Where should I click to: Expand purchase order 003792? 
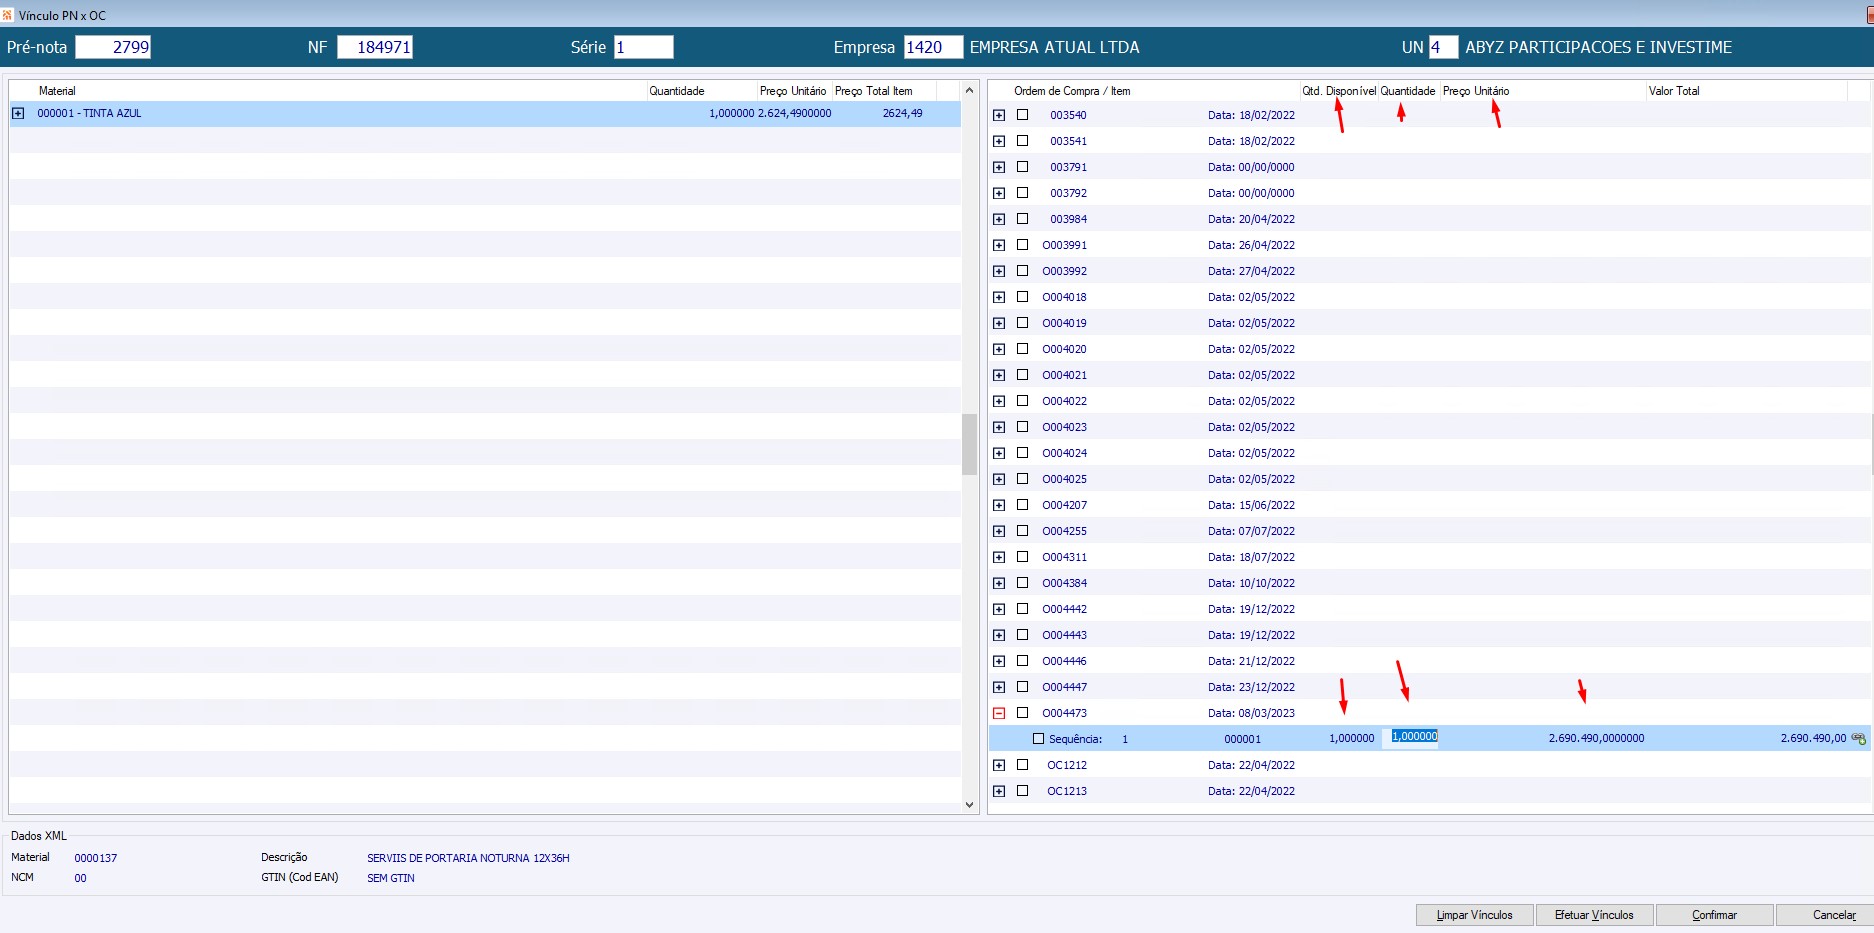tap(999, 193)
